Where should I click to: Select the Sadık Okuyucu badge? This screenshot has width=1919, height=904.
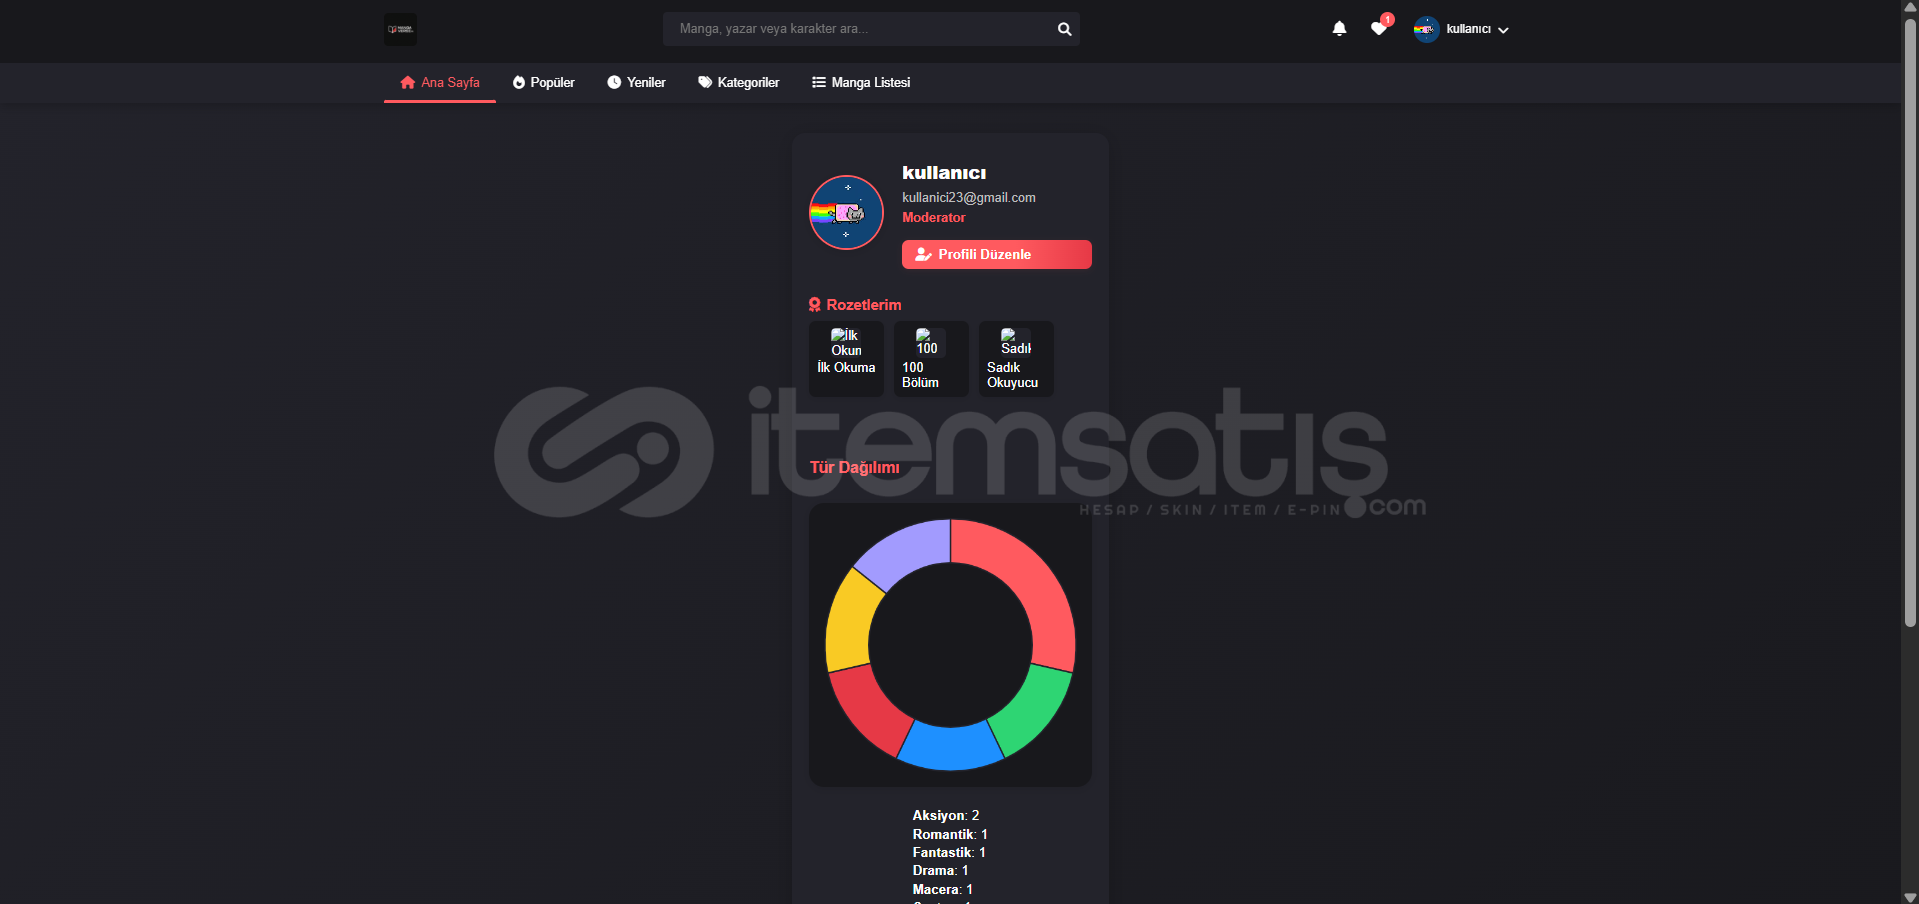click(x=1016, y=358)
